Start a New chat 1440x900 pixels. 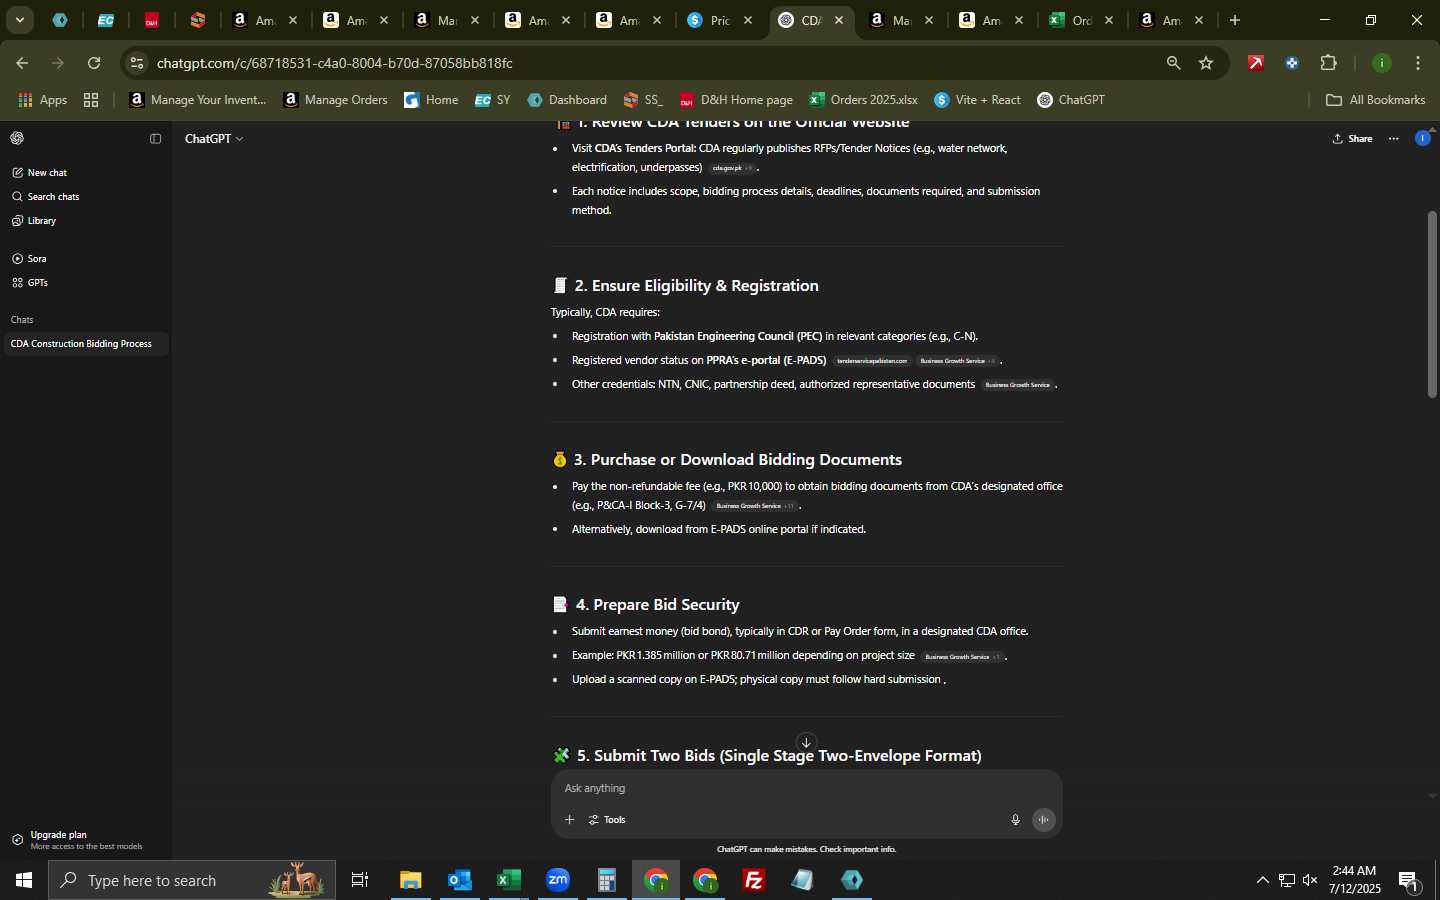40,173
